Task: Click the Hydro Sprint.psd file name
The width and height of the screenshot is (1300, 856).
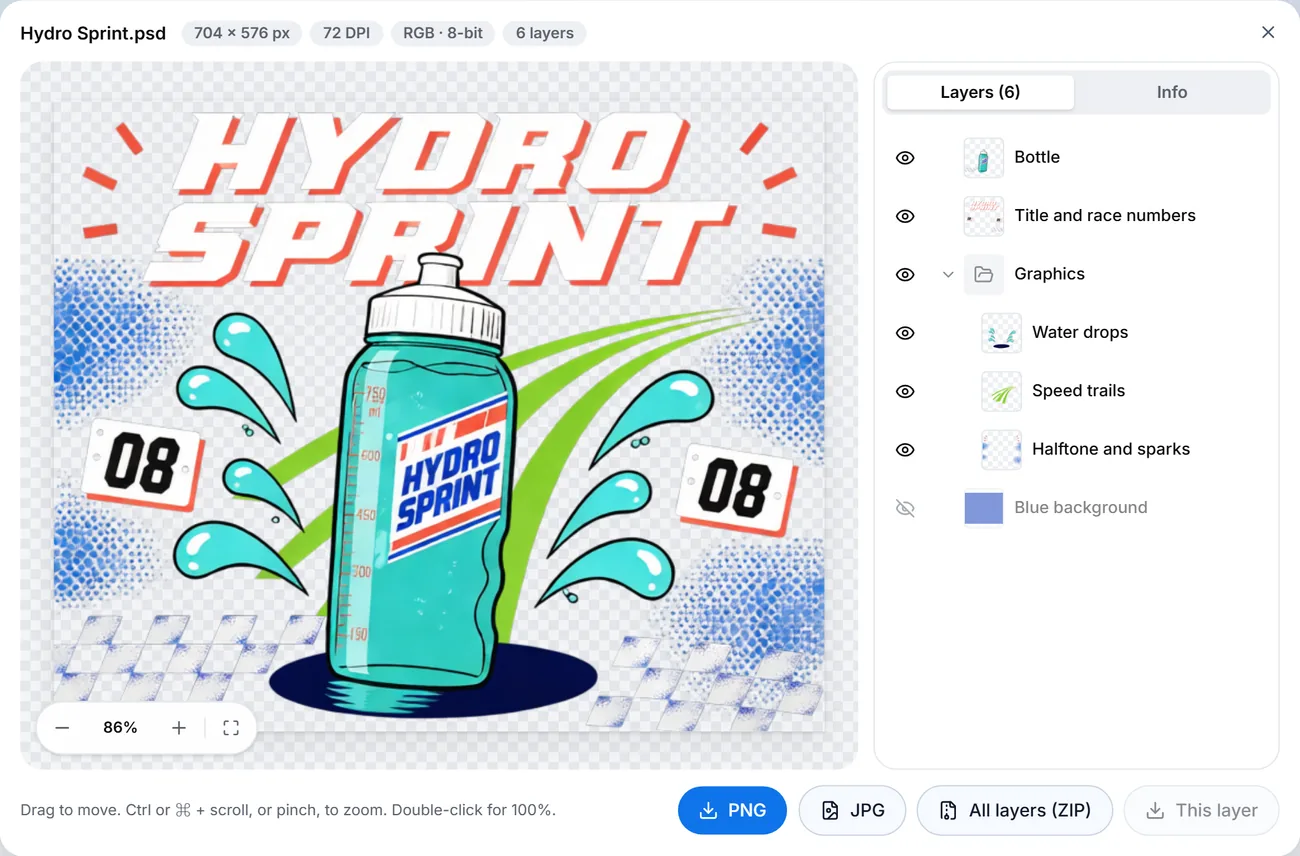Action: [x=93, y=33]
